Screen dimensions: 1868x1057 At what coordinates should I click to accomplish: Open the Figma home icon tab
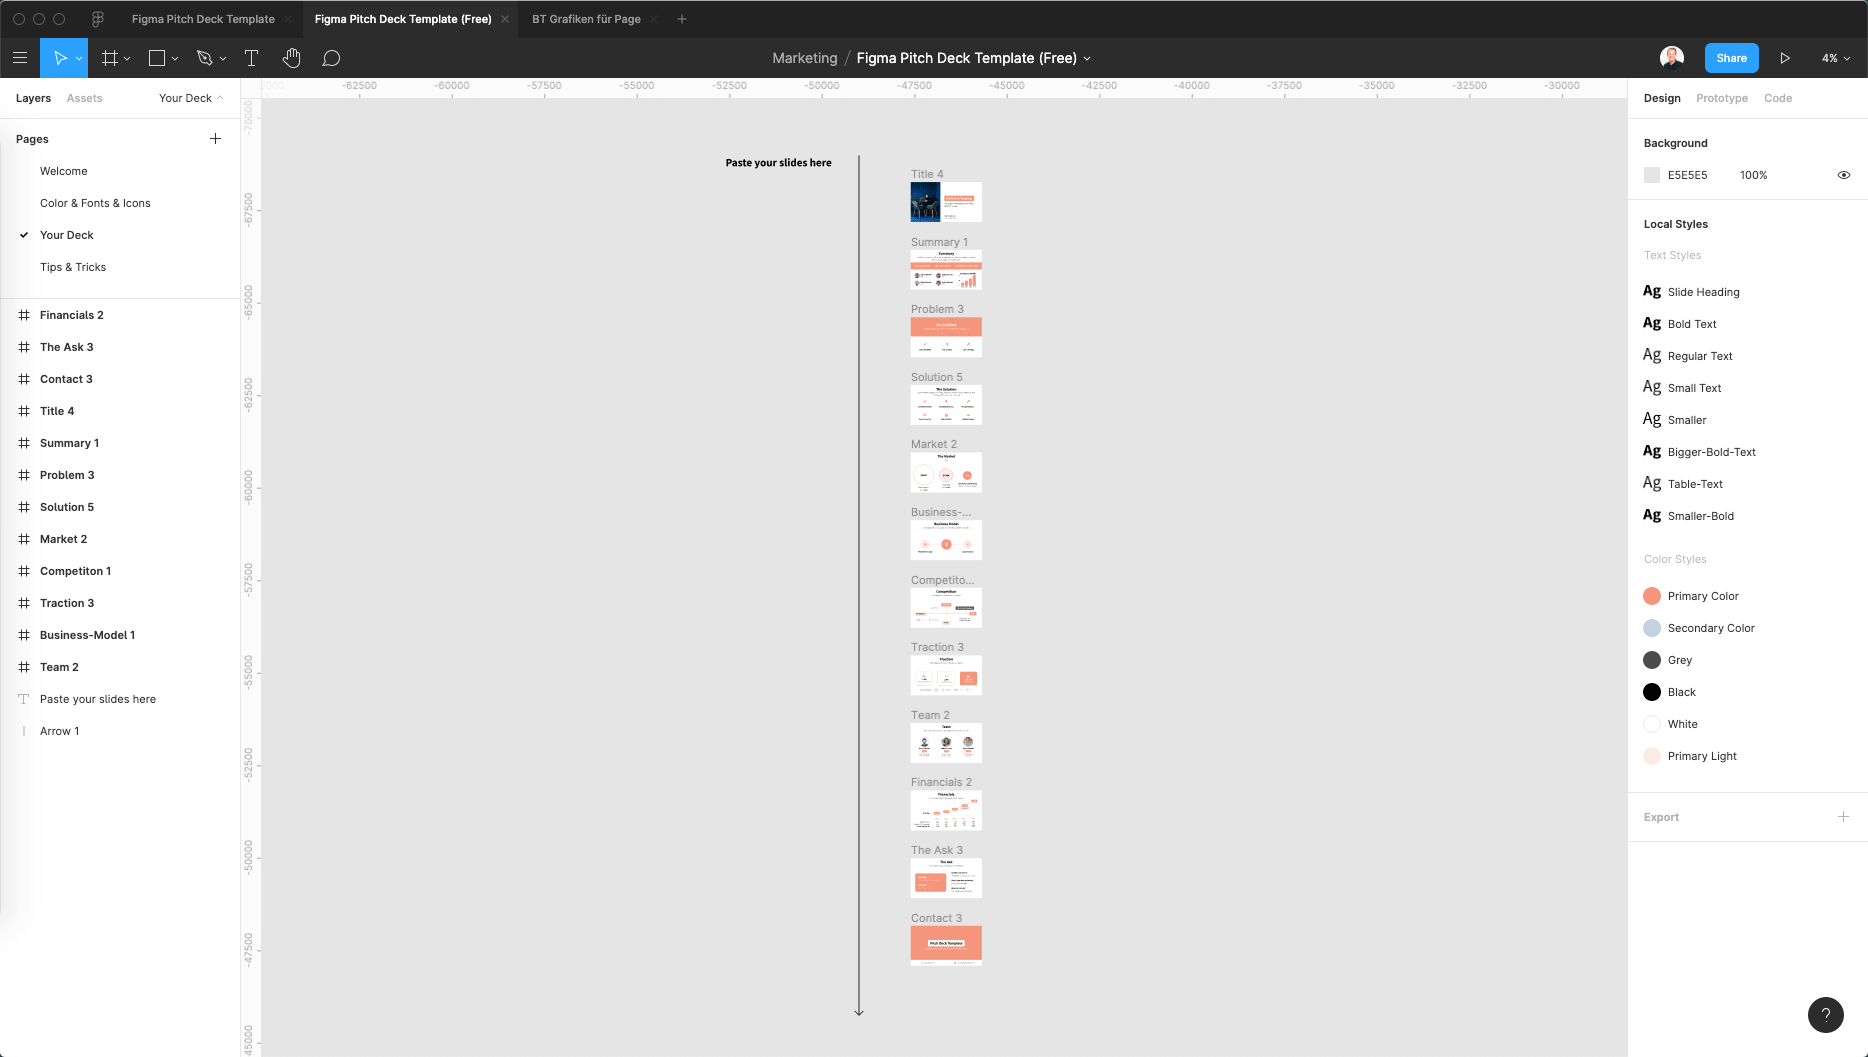[98, 19]
